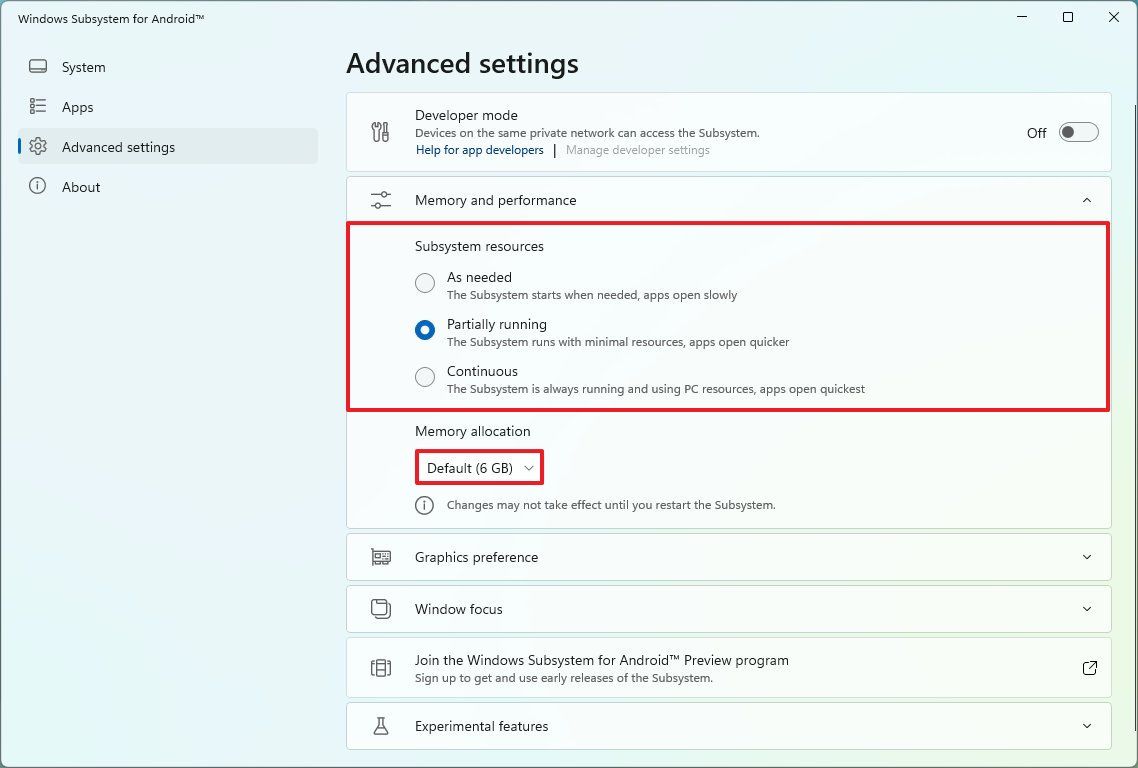Open the Memory allocation dropdown
1138x768 pixels.
coord(479,467)
